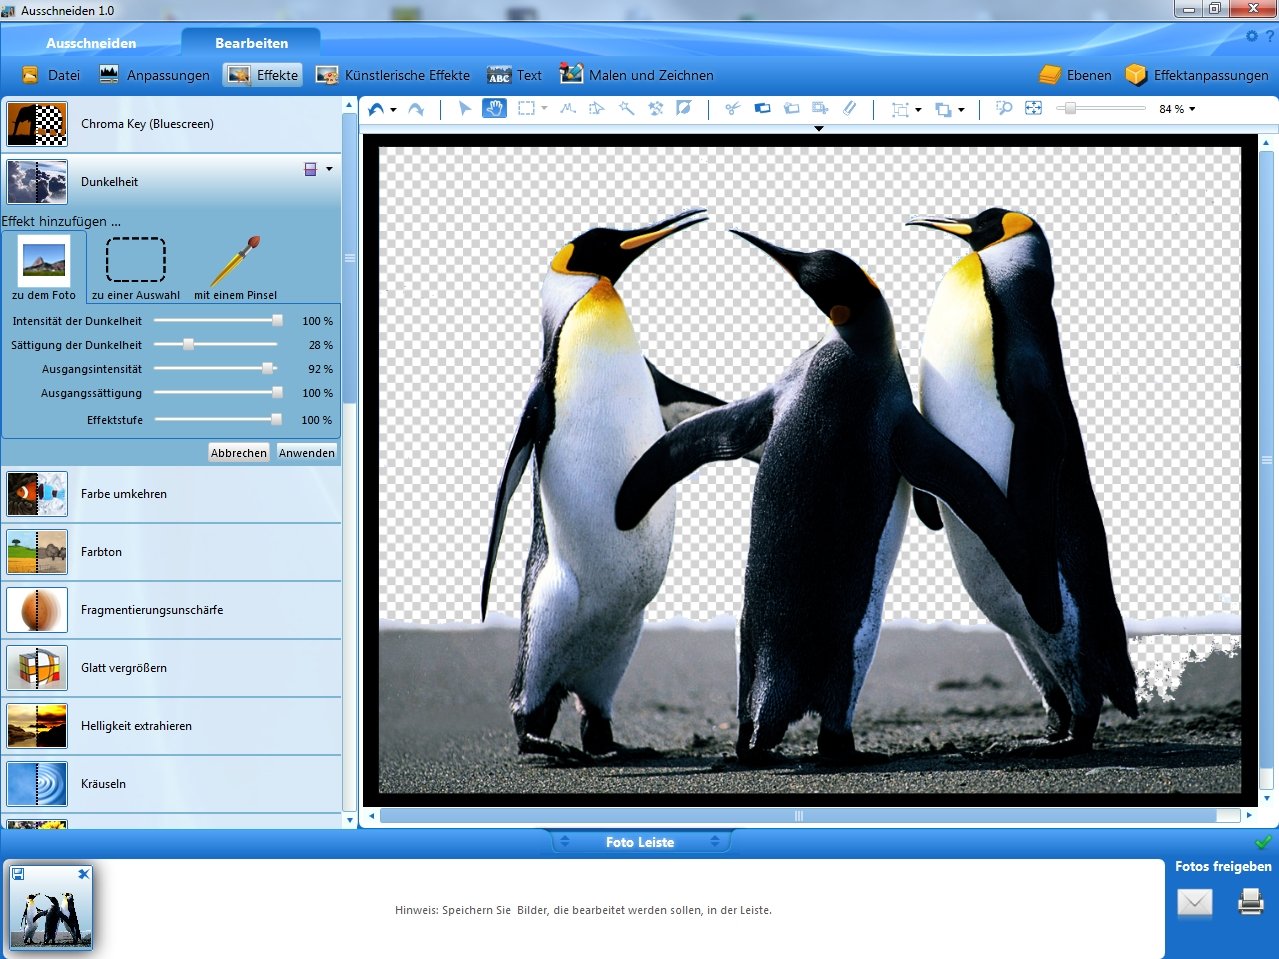This screenshot has height=959, width=1279.
Task: Switch to the Ausschneiden tab
Action: click(x=91, y=43)
